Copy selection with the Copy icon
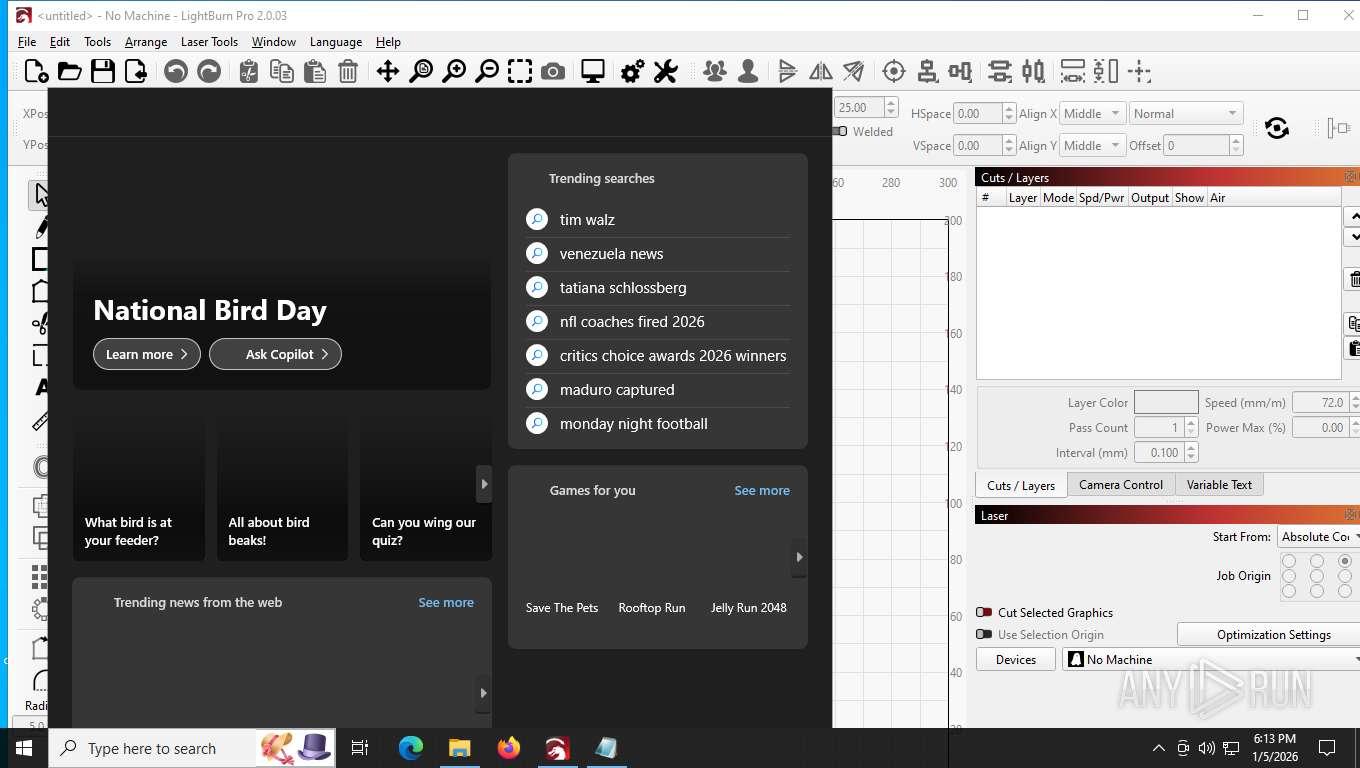 point(282,71)
